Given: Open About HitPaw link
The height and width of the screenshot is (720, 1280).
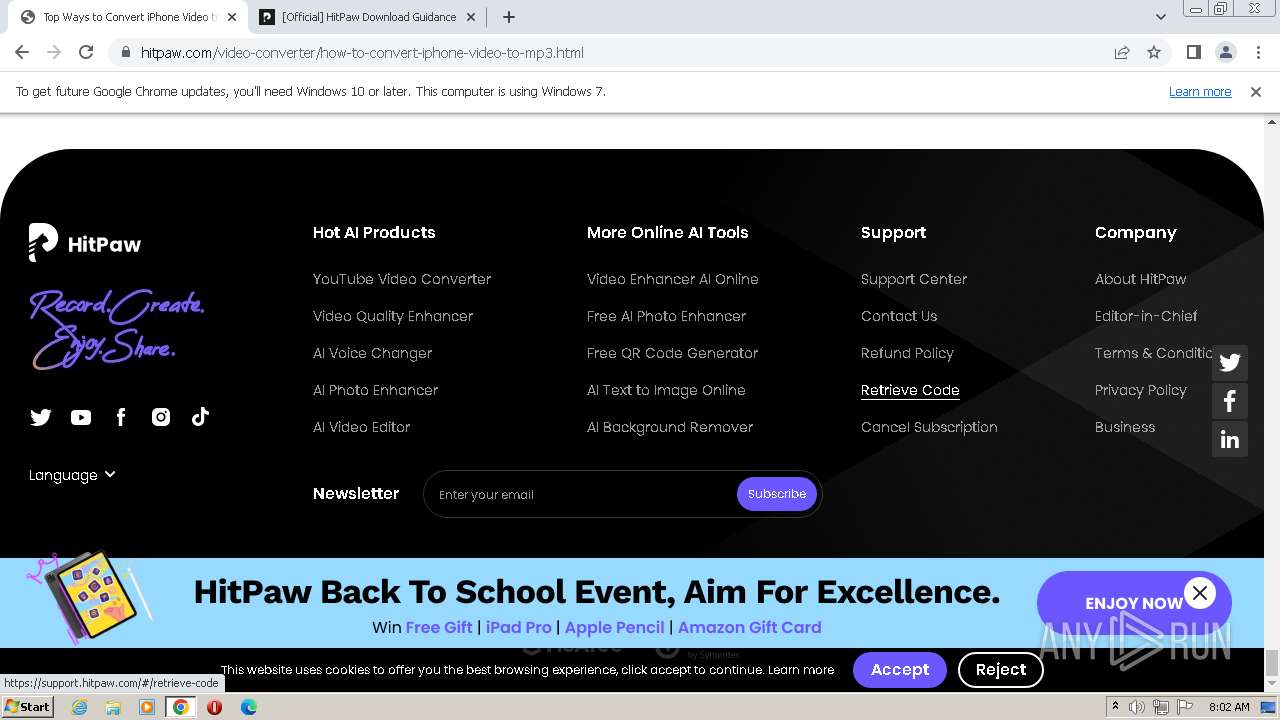Looking at the screenshot, I should click(x=1141, y=279).
